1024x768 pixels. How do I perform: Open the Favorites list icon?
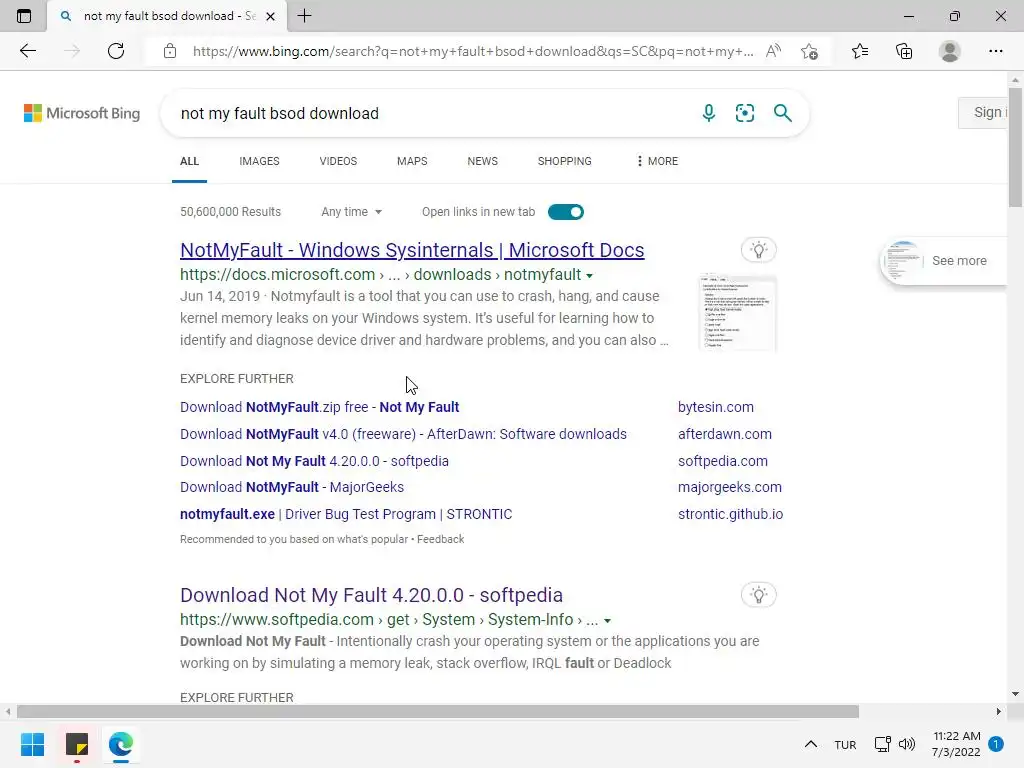coord(860,51)
